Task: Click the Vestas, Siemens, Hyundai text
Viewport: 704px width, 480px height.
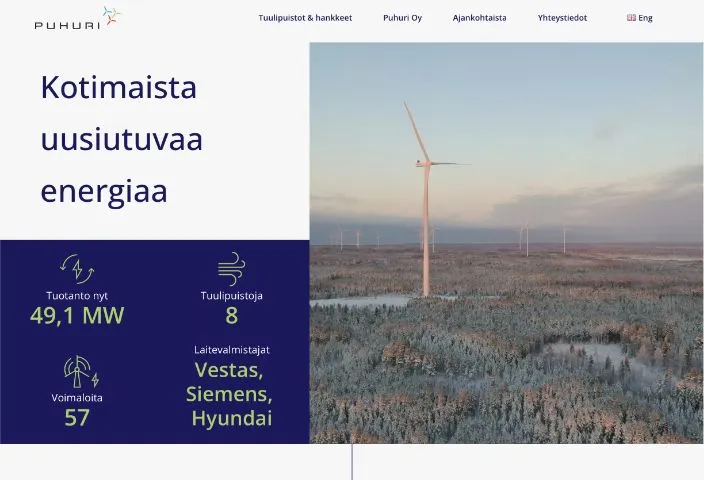Action: coord(229,394)
